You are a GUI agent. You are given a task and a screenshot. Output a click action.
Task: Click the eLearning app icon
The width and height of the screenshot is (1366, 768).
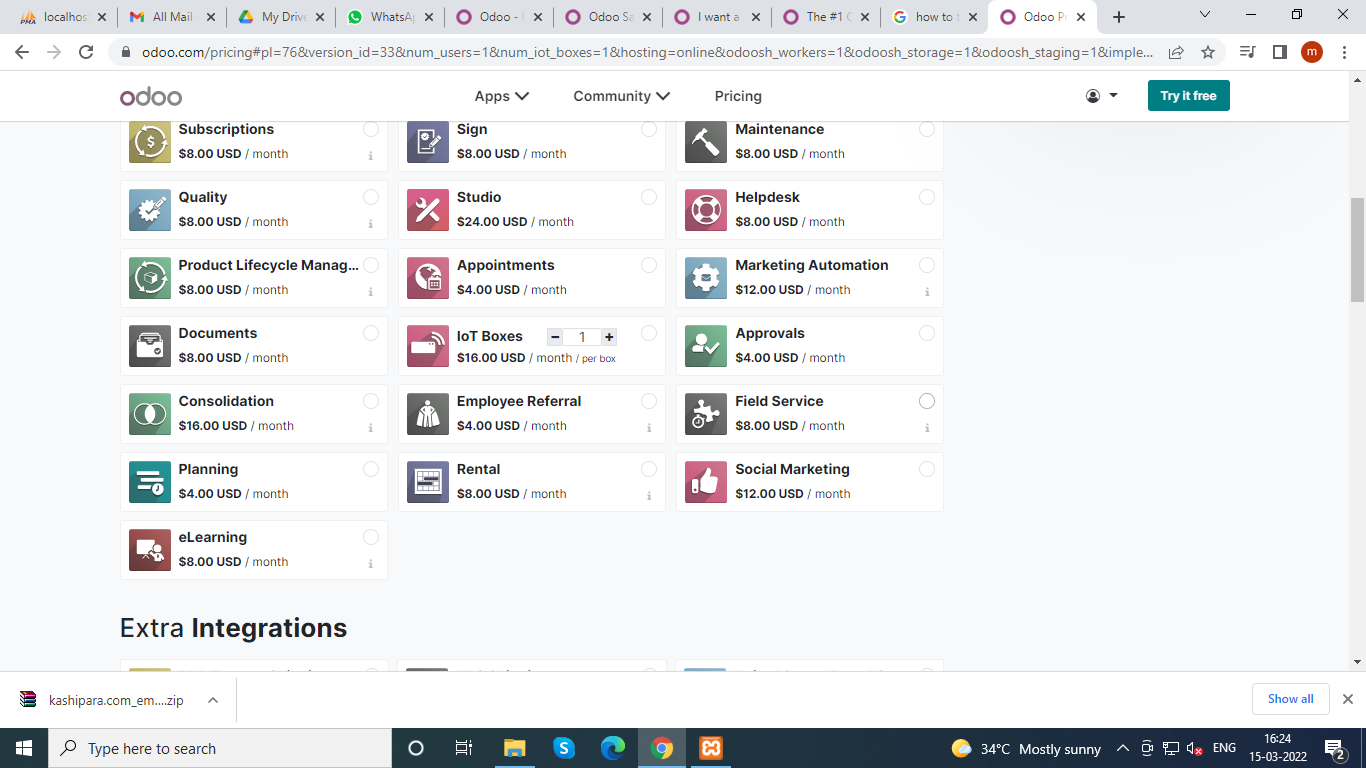coord(150,550)
